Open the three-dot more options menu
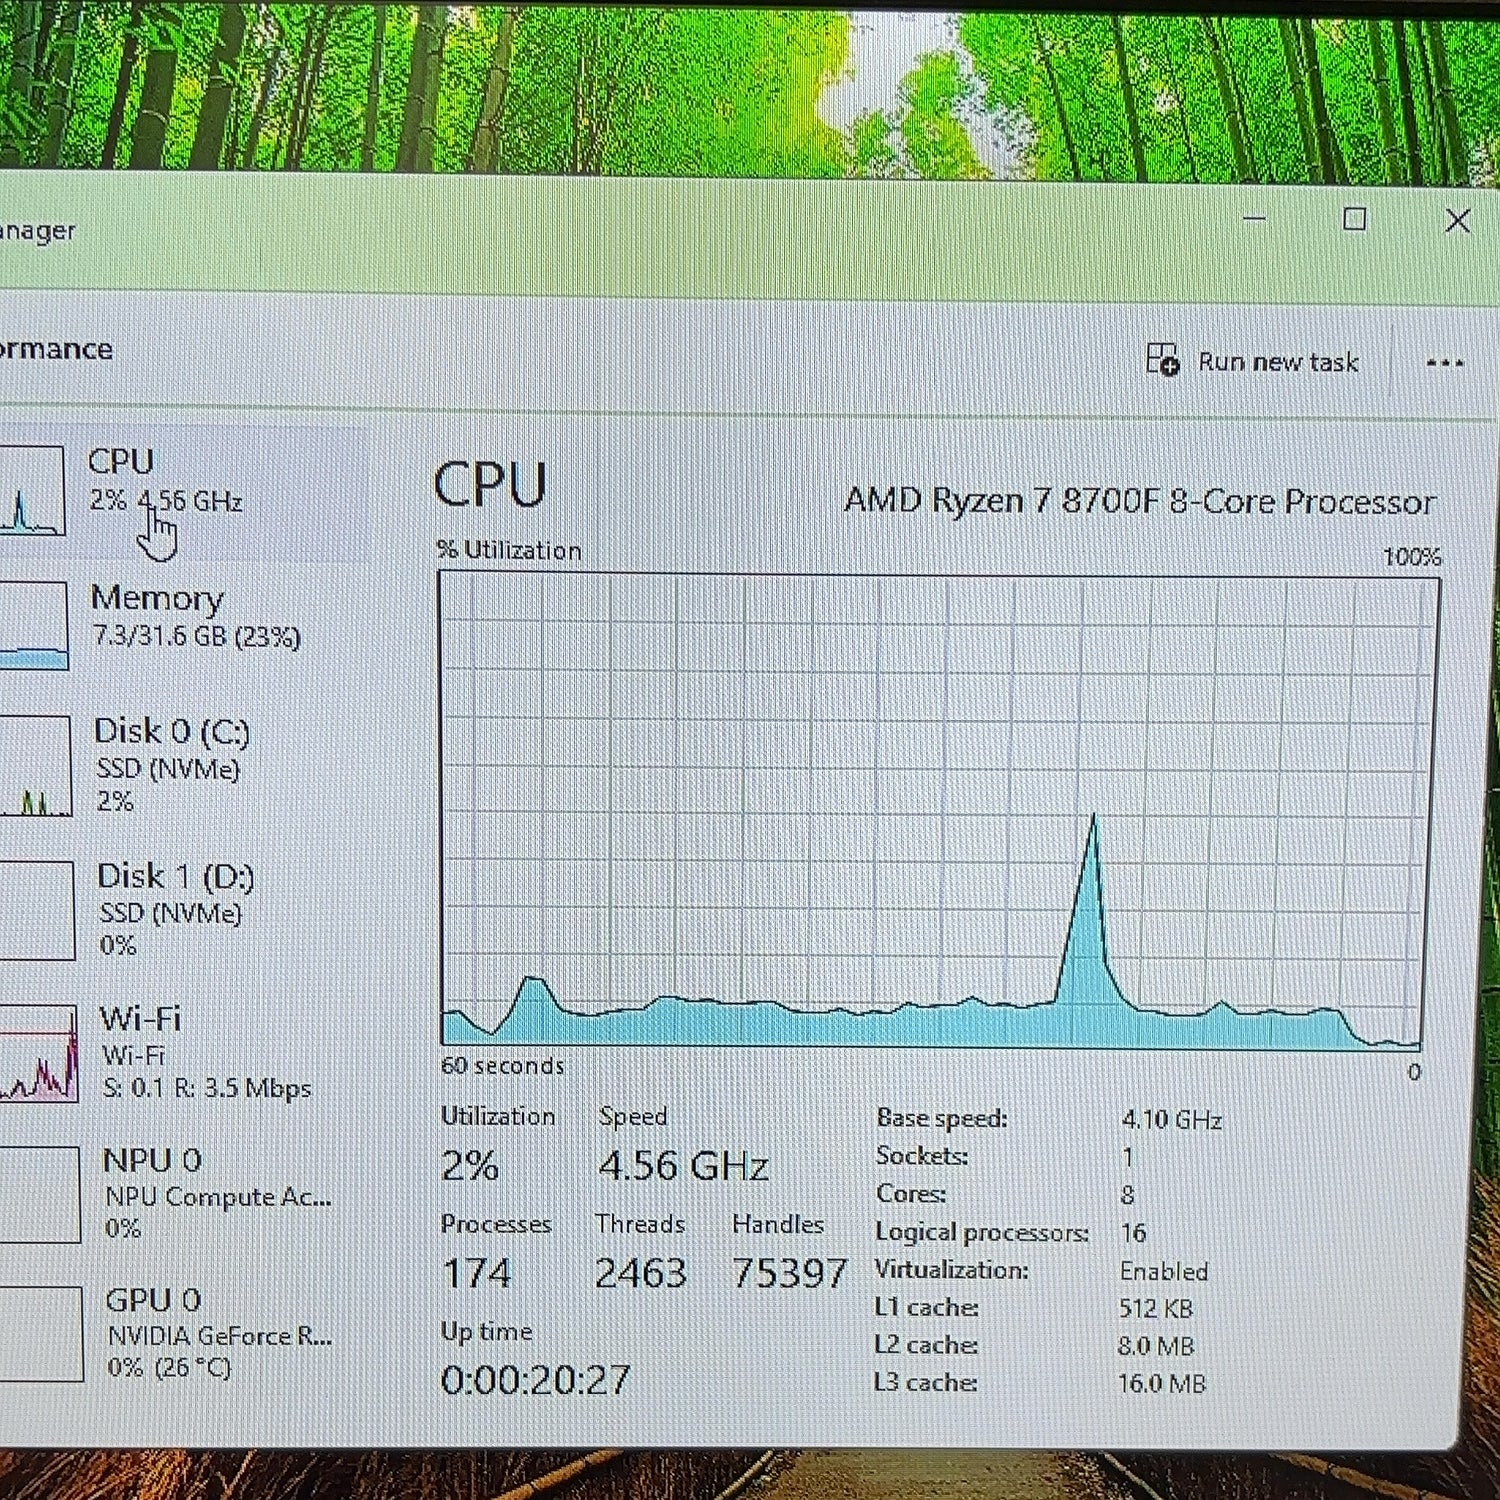Viewport: 1500px width, 1500px height. [1445, 363]
